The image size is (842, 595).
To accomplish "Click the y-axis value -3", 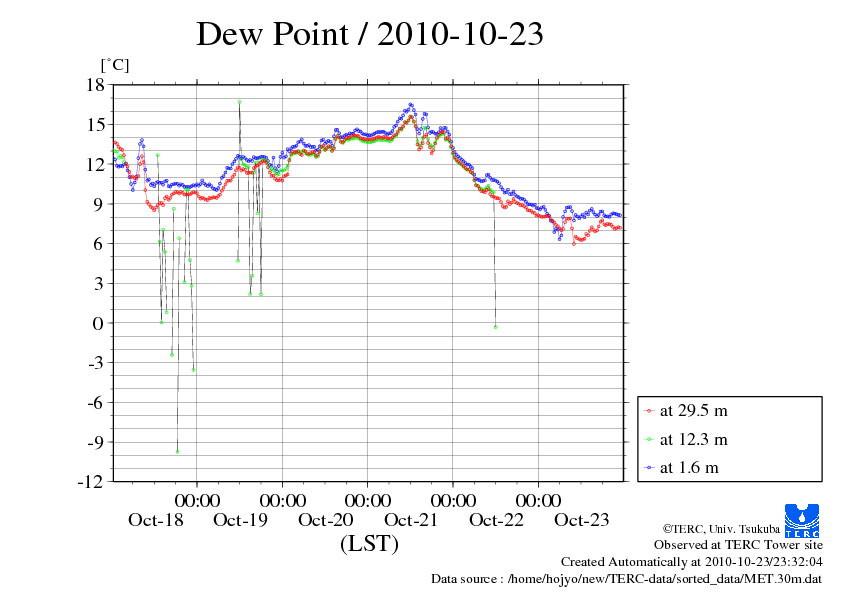I will pos(96,362).
